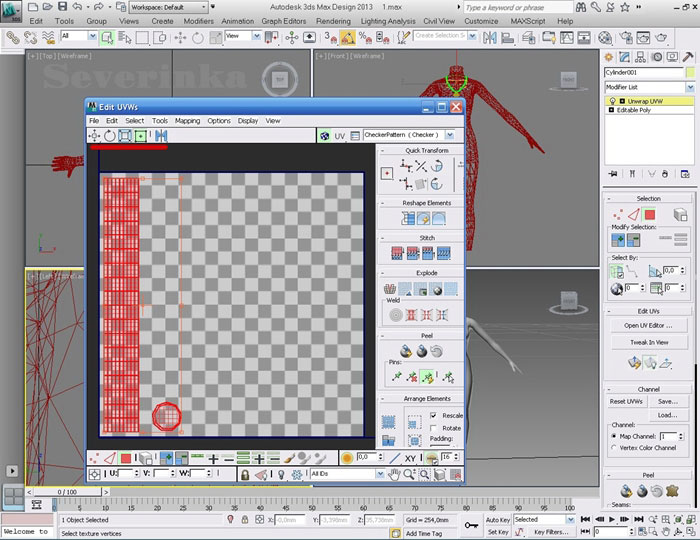Image resolution: width=700 pixels, height=540 pixels.
Task: Open the All IDs material dropdown
Action: coord(382,473)
